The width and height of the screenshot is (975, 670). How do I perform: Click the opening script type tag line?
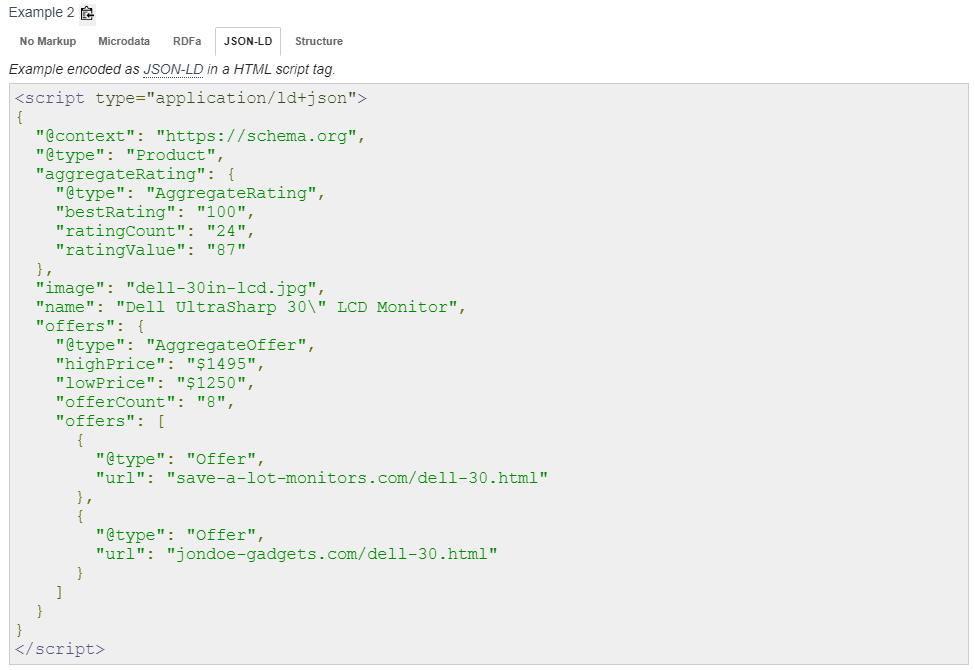pyautogui.click(x=191, y=98)
